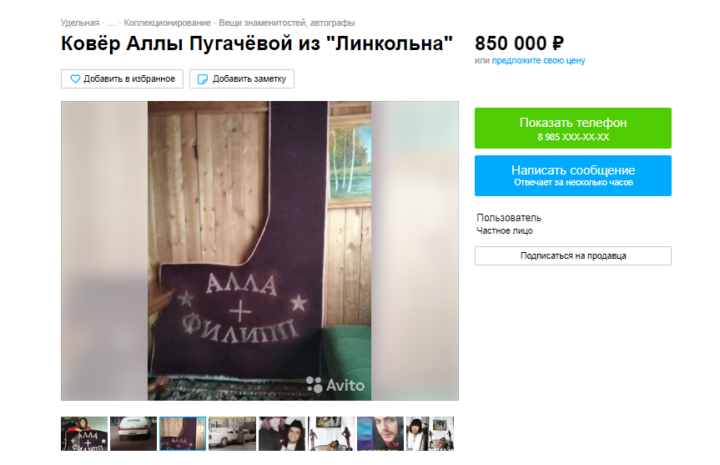Click the note icon beside Добавить заметку

202,79
